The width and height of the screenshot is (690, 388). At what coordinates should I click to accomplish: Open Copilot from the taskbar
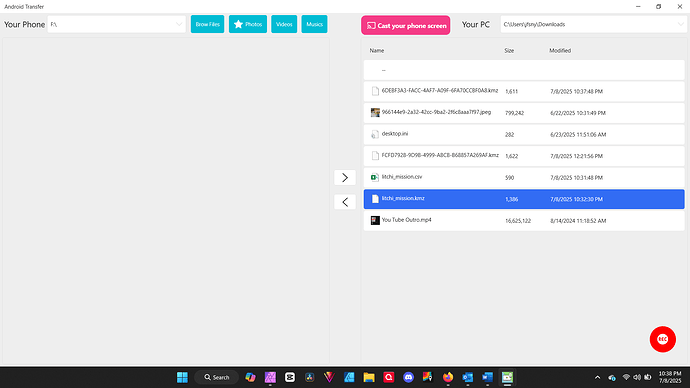point(250,377)
